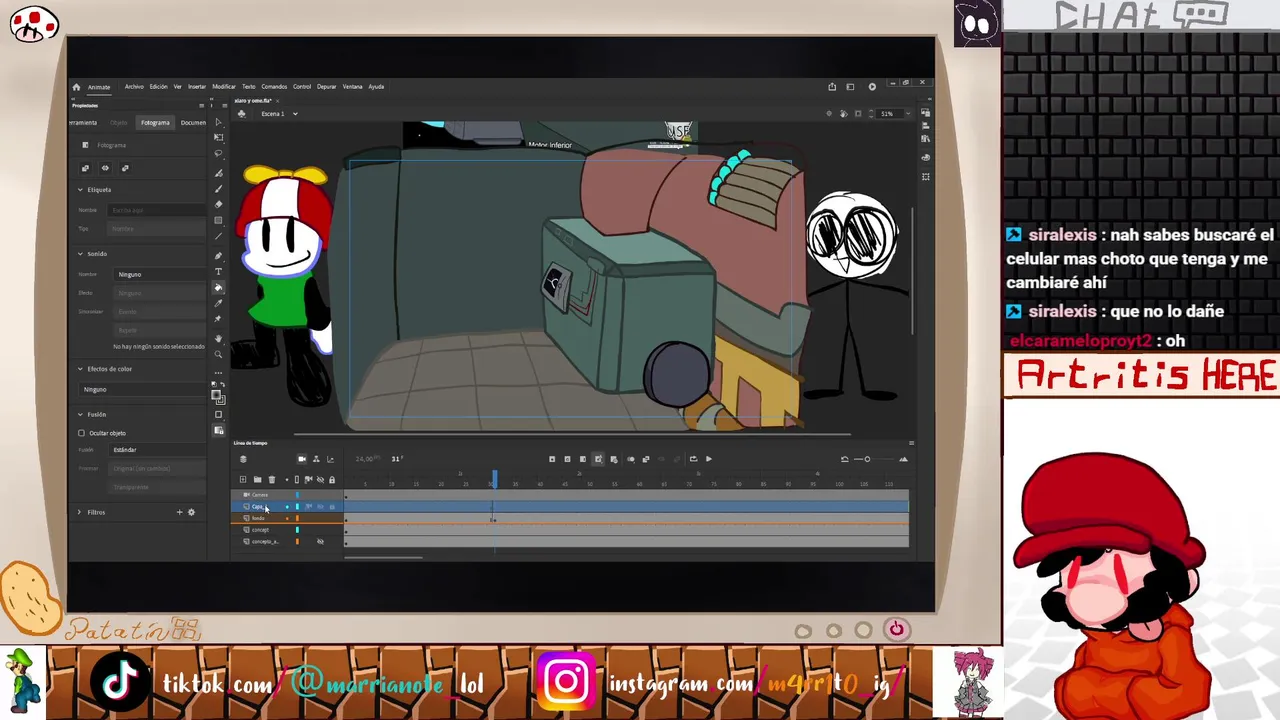Image resolution: width=1280 pixels, height=720 pixels.
Task: Select the Eraser tool
Action: point(219,204)
